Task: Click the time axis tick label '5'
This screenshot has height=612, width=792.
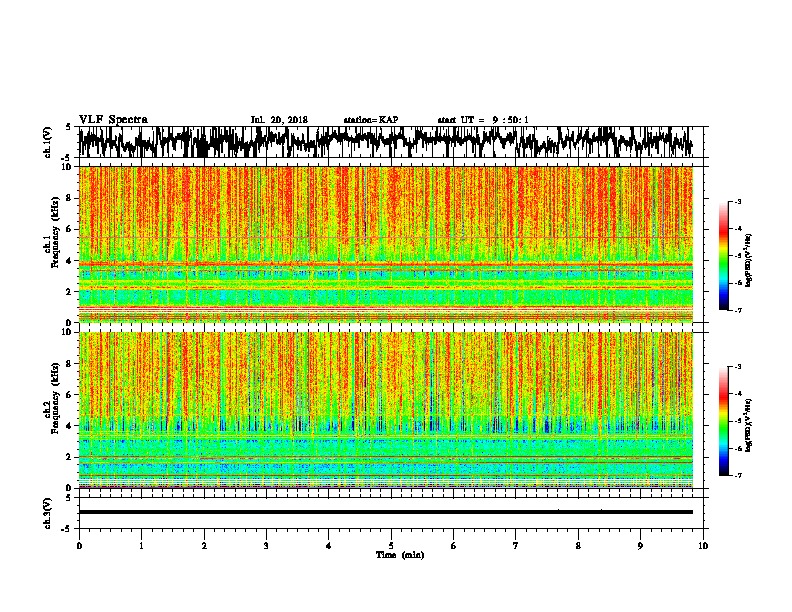Action: pos(391,546)
